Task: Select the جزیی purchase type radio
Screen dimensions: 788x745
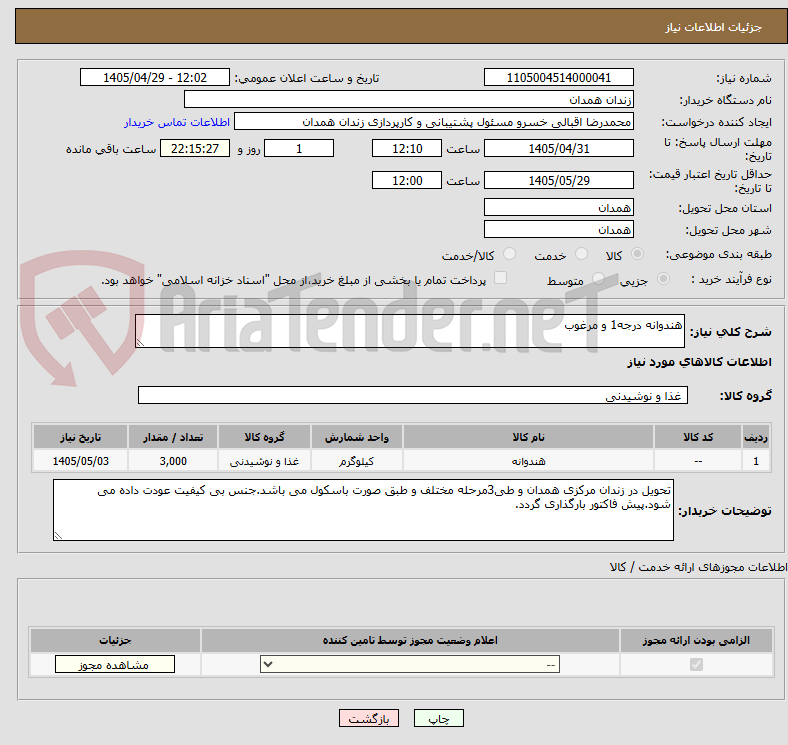Action: (x=663, y=278)
